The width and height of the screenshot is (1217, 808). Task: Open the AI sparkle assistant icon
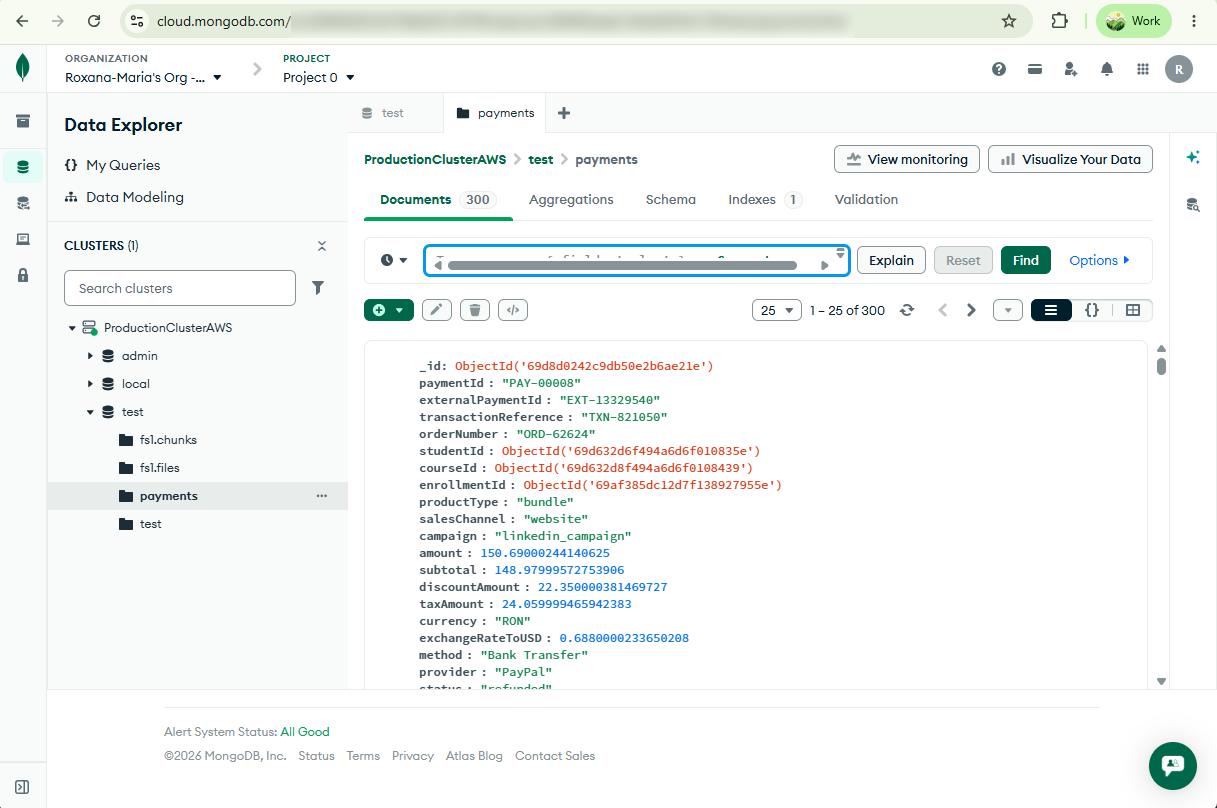point(1193,157)
